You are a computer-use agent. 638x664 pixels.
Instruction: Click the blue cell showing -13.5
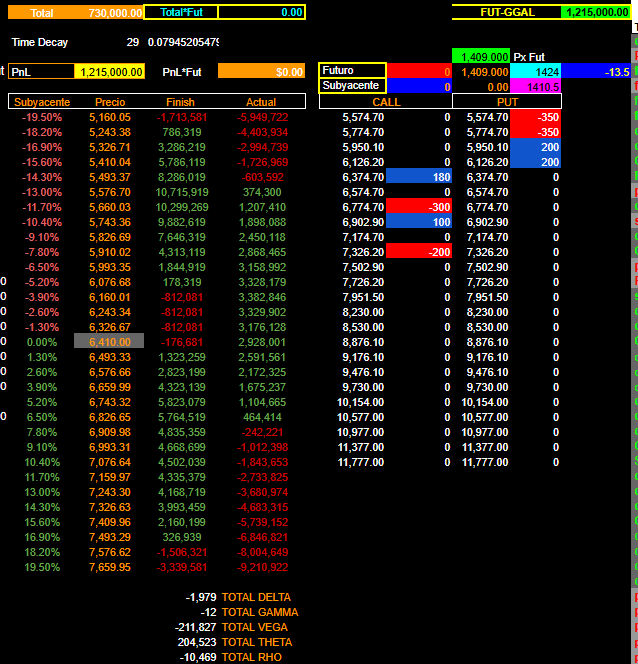[x=596, y=72]
